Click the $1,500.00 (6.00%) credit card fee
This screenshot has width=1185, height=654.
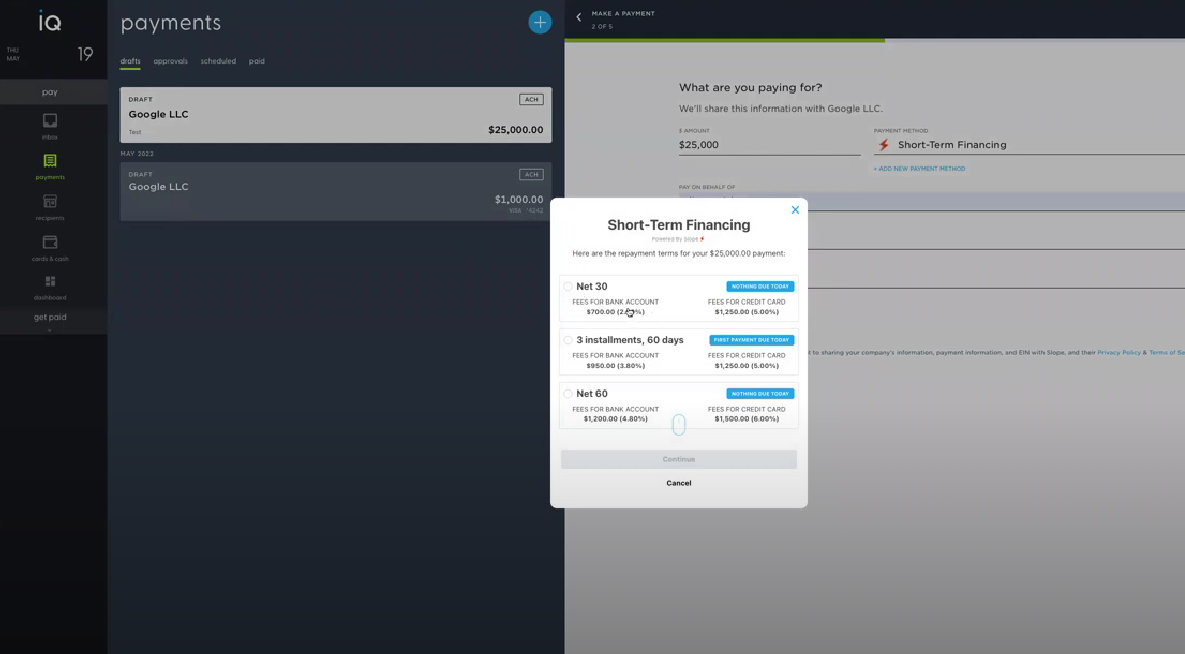pos(747,419)
